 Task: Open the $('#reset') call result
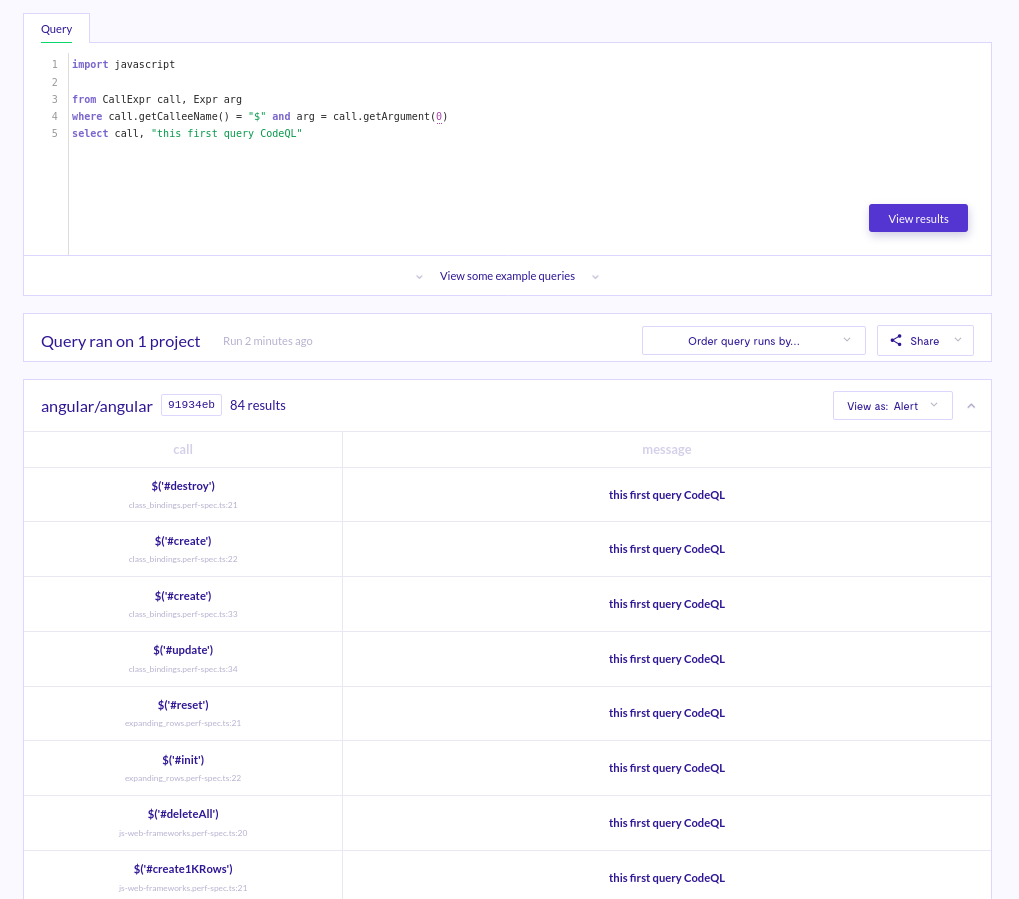(183, 705)
